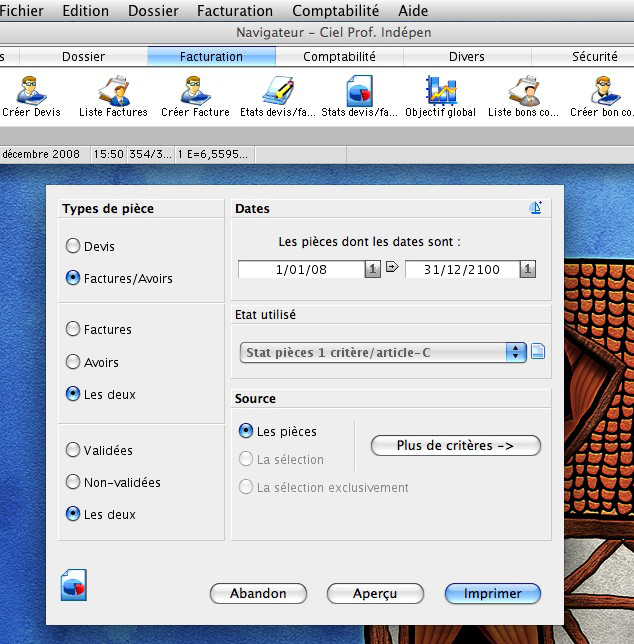Select the Avoirs radio button
This screenshot has height=644, width=634.
73,361
